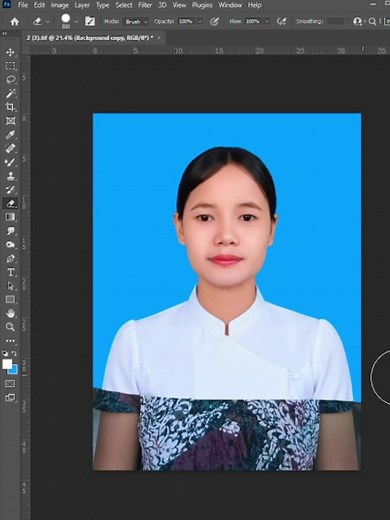Open the Opacity slider dropdown arrow
Viewport: 390px width, 520px height.
tap(200, 21)
